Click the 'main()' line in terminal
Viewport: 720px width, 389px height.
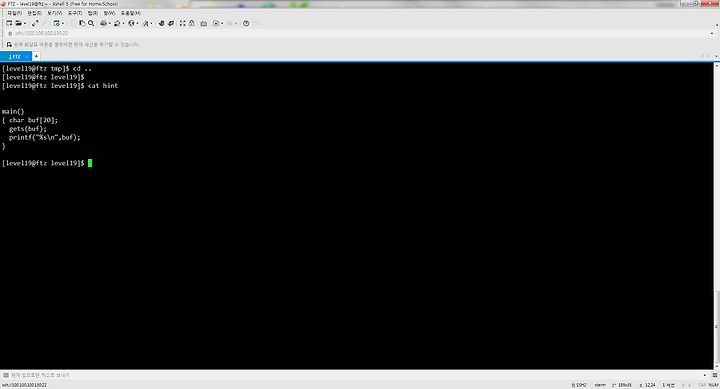[13, 111]
